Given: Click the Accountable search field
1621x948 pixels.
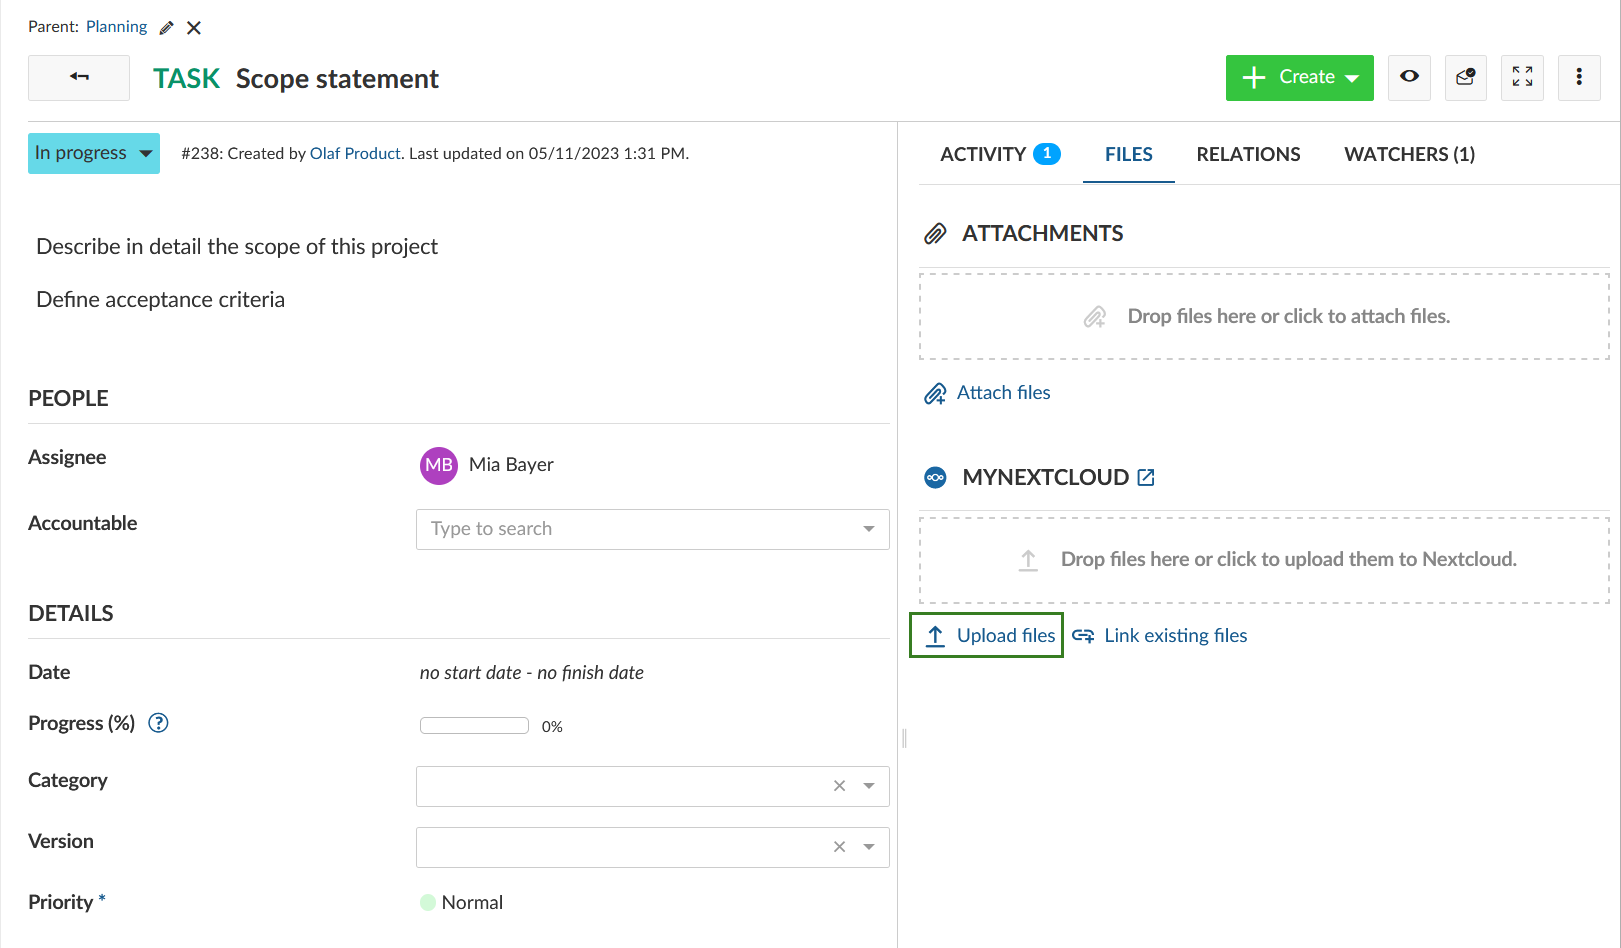Looking at the screenshot, I should pos(640,529).
